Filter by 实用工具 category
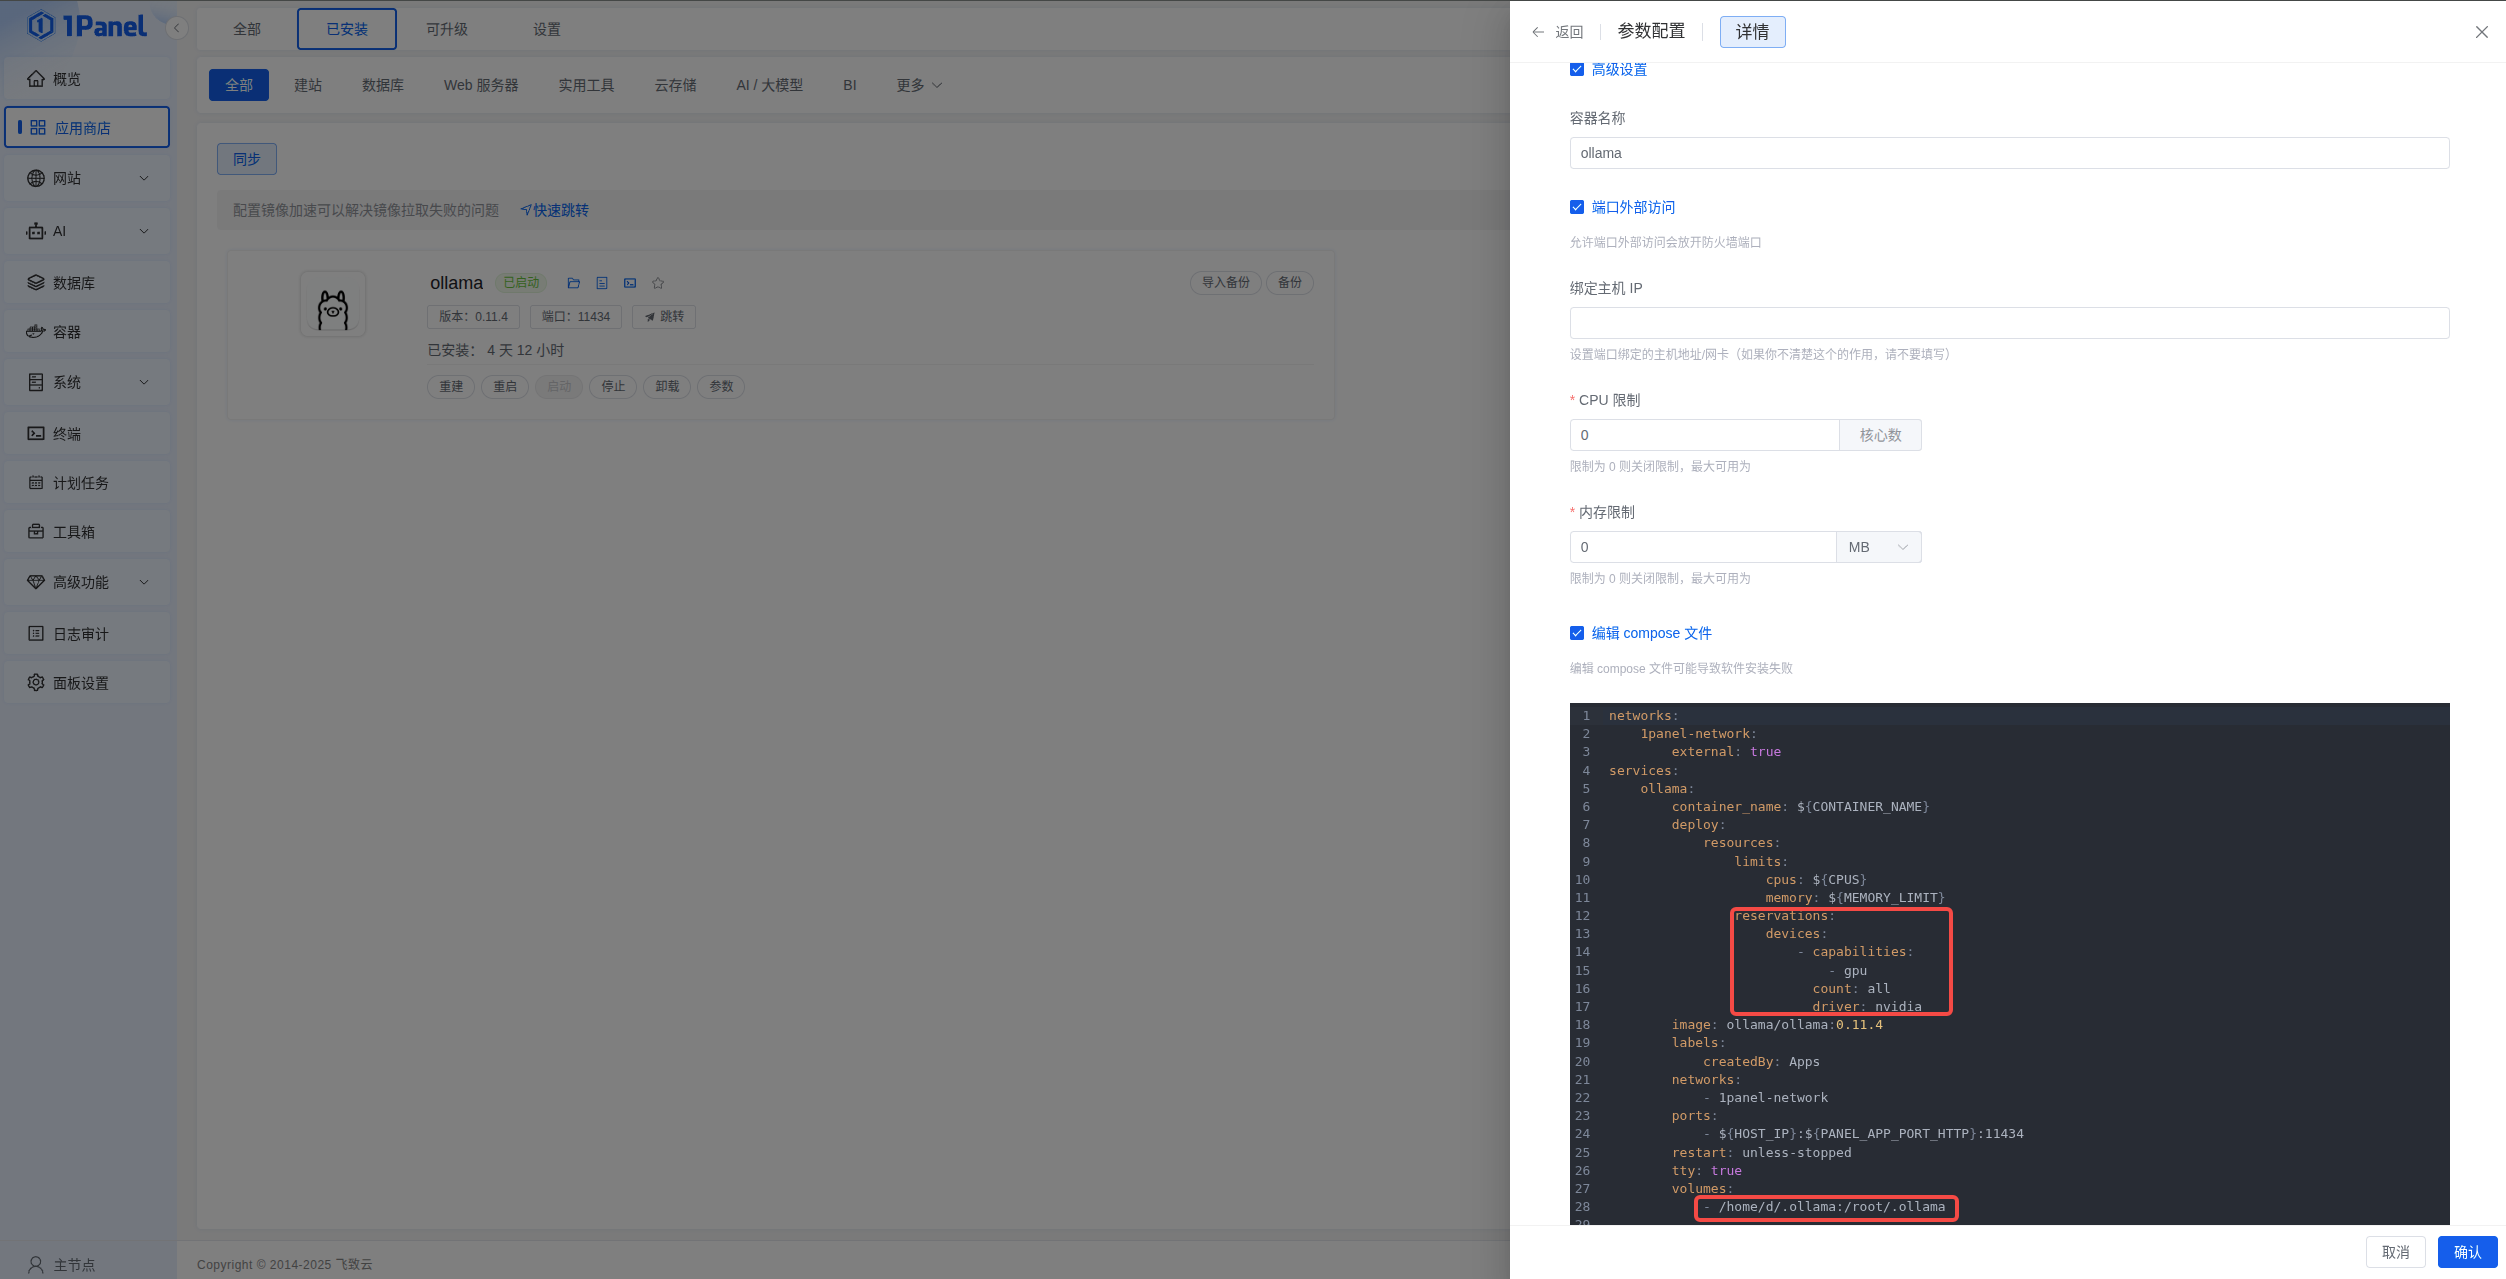 [x=586, y=85]
